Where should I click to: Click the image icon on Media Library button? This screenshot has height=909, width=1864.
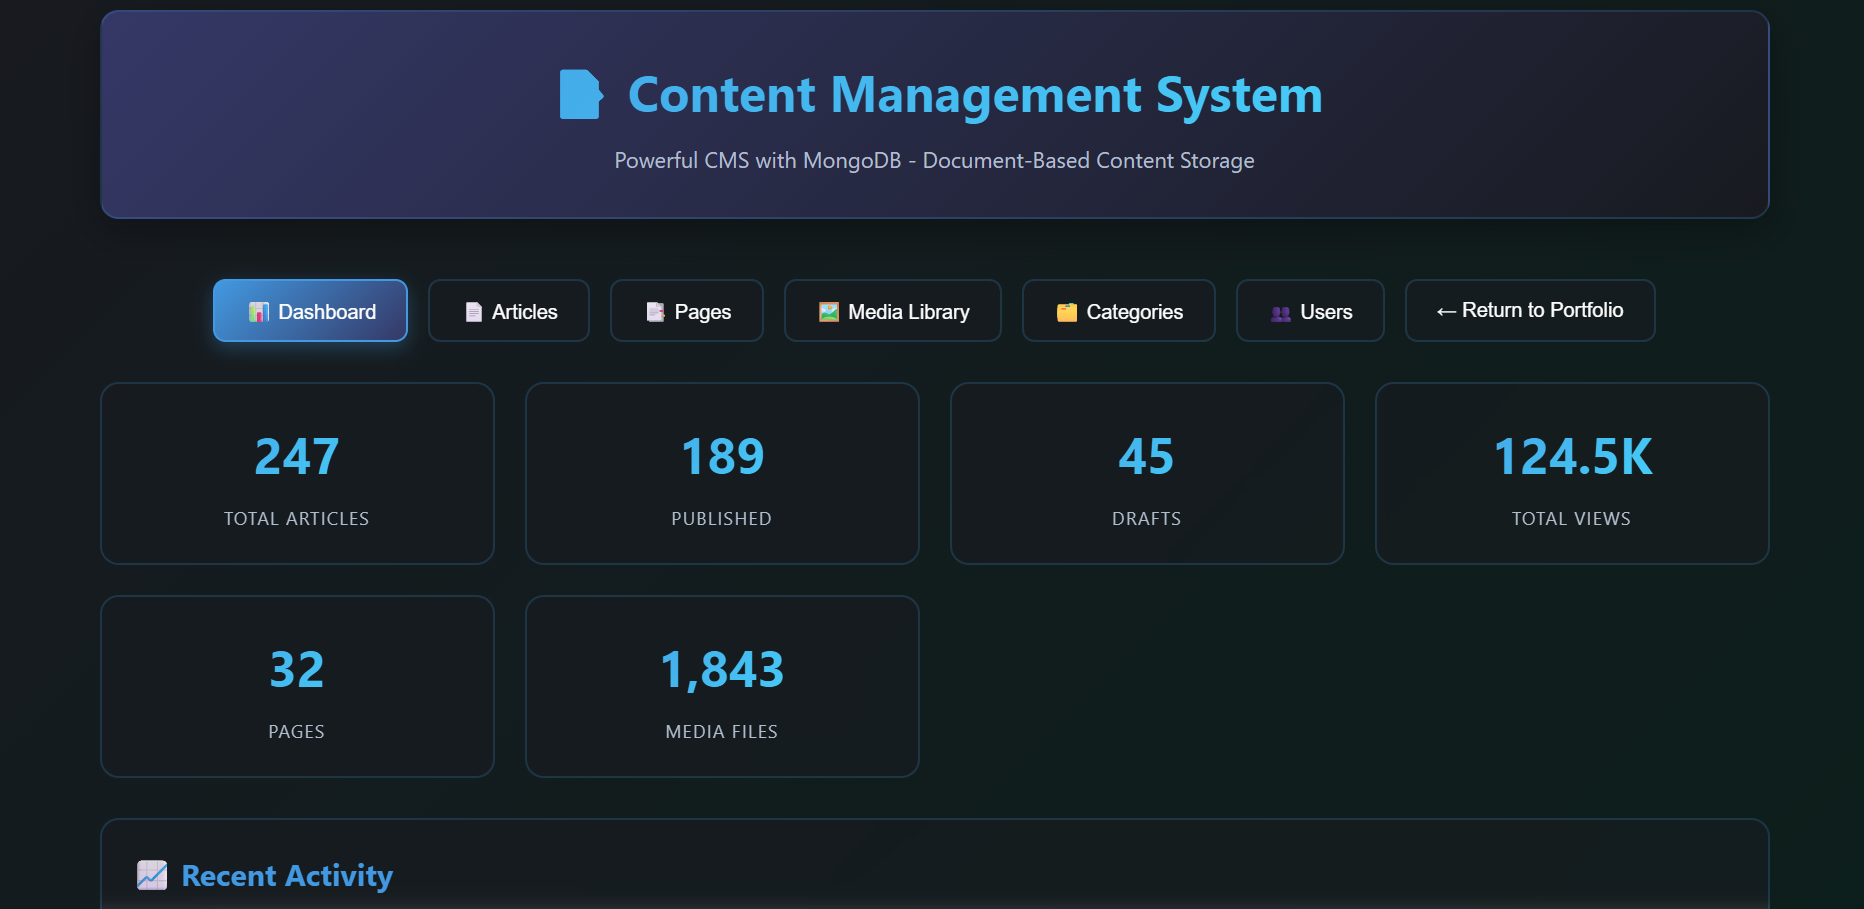tap(828, 311)
